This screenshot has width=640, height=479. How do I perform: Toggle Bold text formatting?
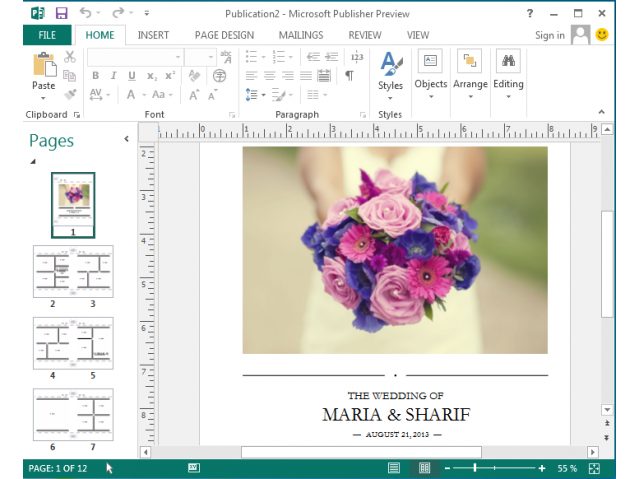[x=96, y=76]
